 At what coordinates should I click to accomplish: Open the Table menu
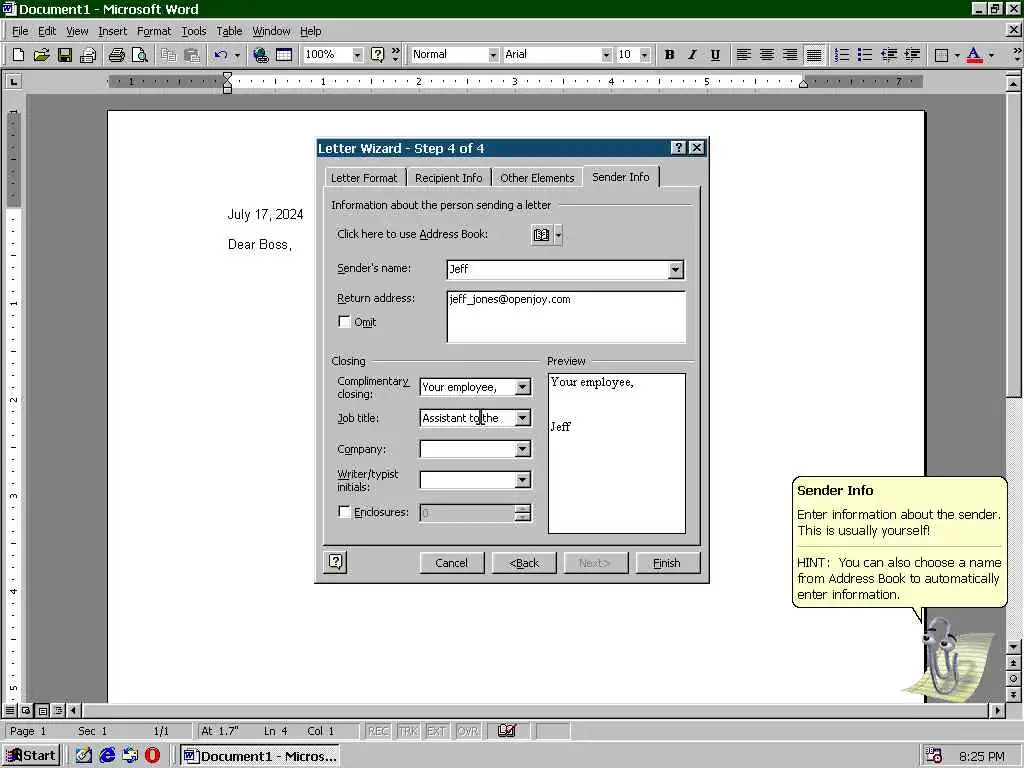[x=229, y=31]
